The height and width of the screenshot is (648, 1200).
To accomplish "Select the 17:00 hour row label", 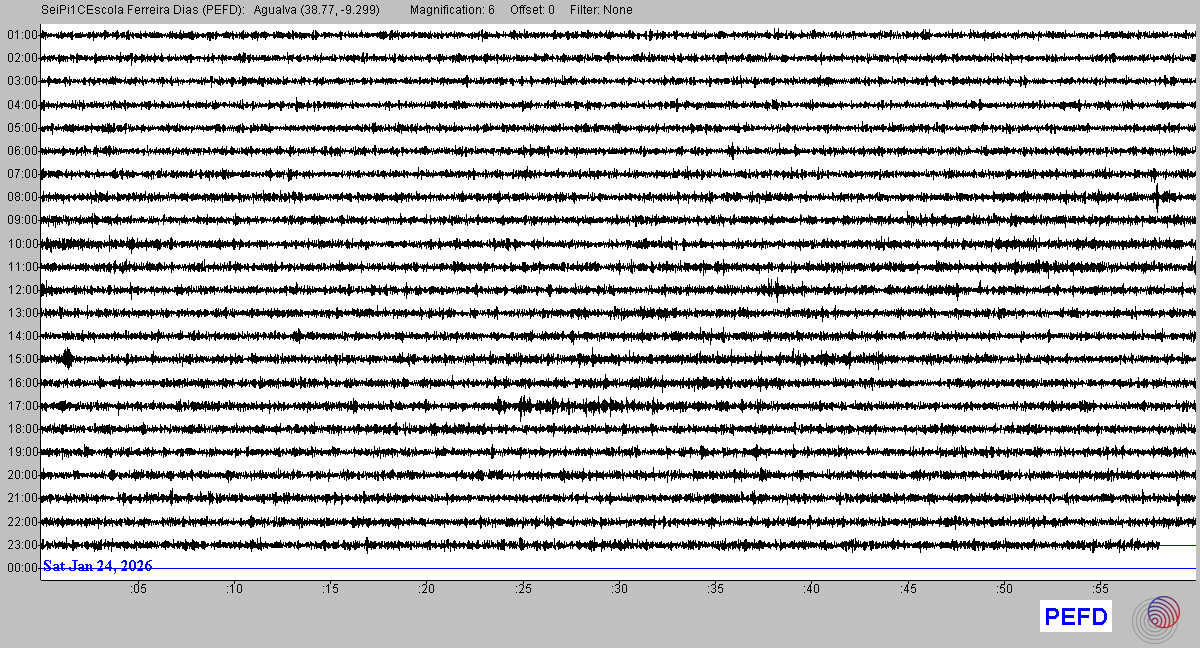I will coord(21,406).
